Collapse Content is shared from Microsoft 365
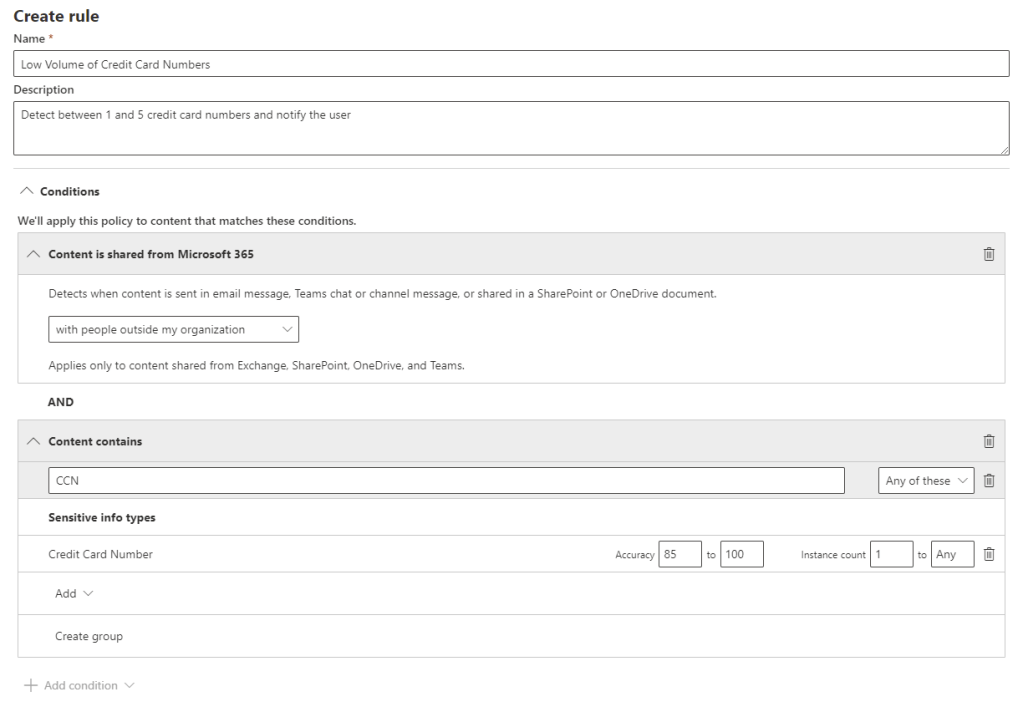The height and width of the screenshot is (707, 1023). pyautogui.click(x=34, y=254)
